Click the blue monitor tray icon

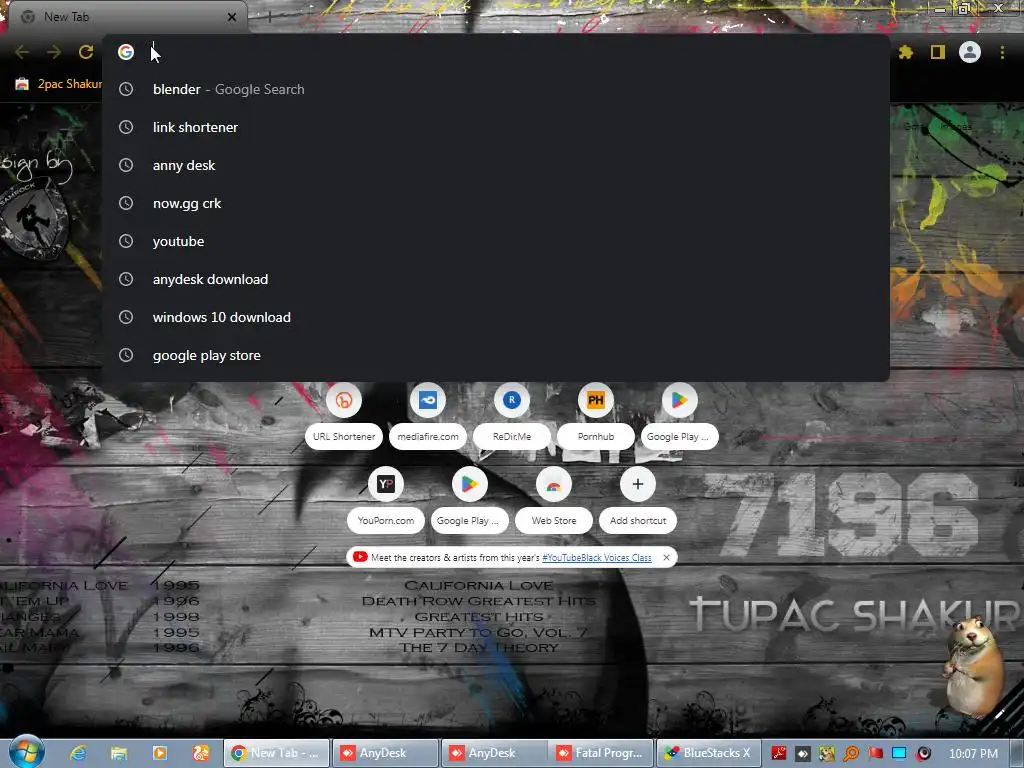point(899,754)
